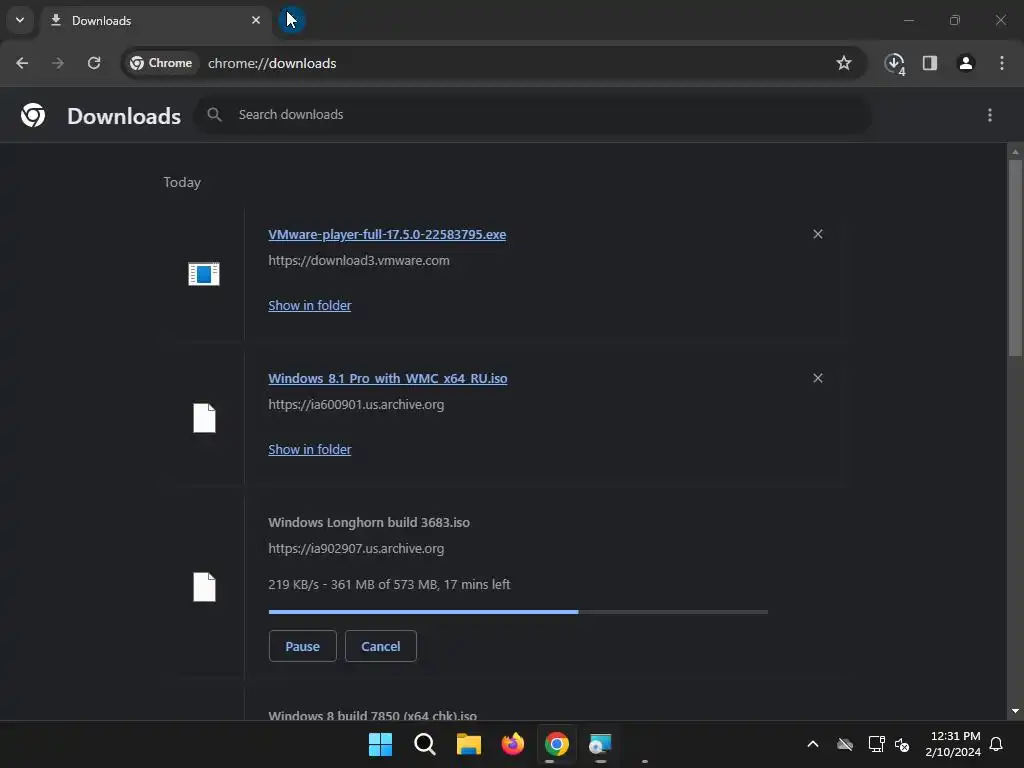Click the Windows Longhorn build 3683.iso name
This screenshot has width=1024, height=768.
(369, 522)
